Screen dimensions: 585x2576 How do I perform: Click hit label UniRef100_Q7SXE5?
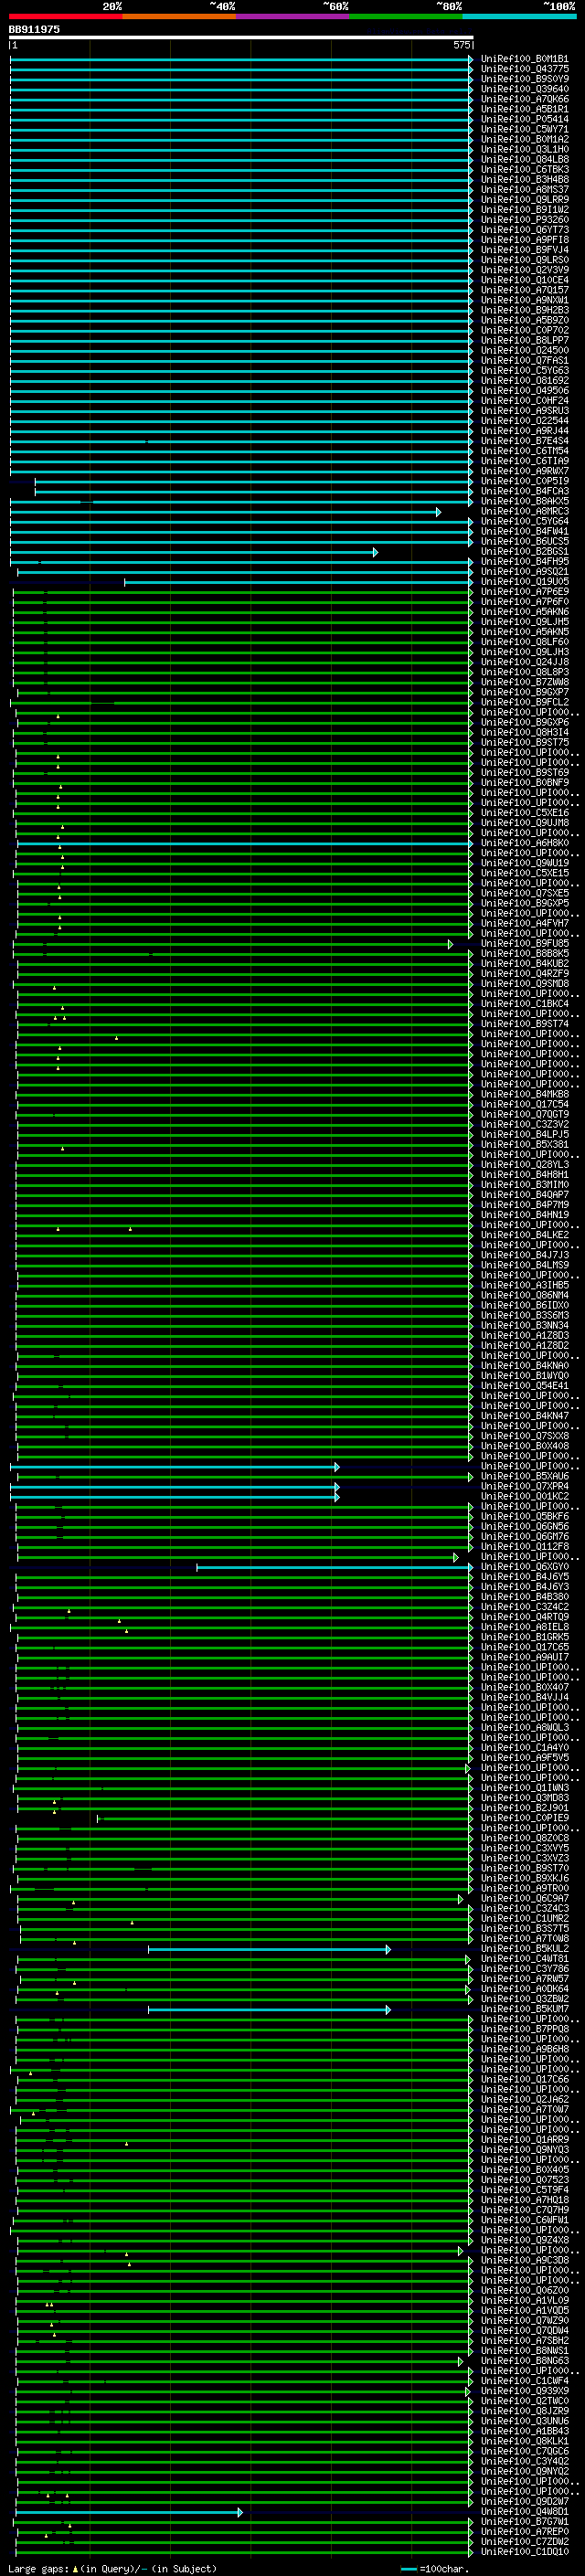tap(525, 894)
